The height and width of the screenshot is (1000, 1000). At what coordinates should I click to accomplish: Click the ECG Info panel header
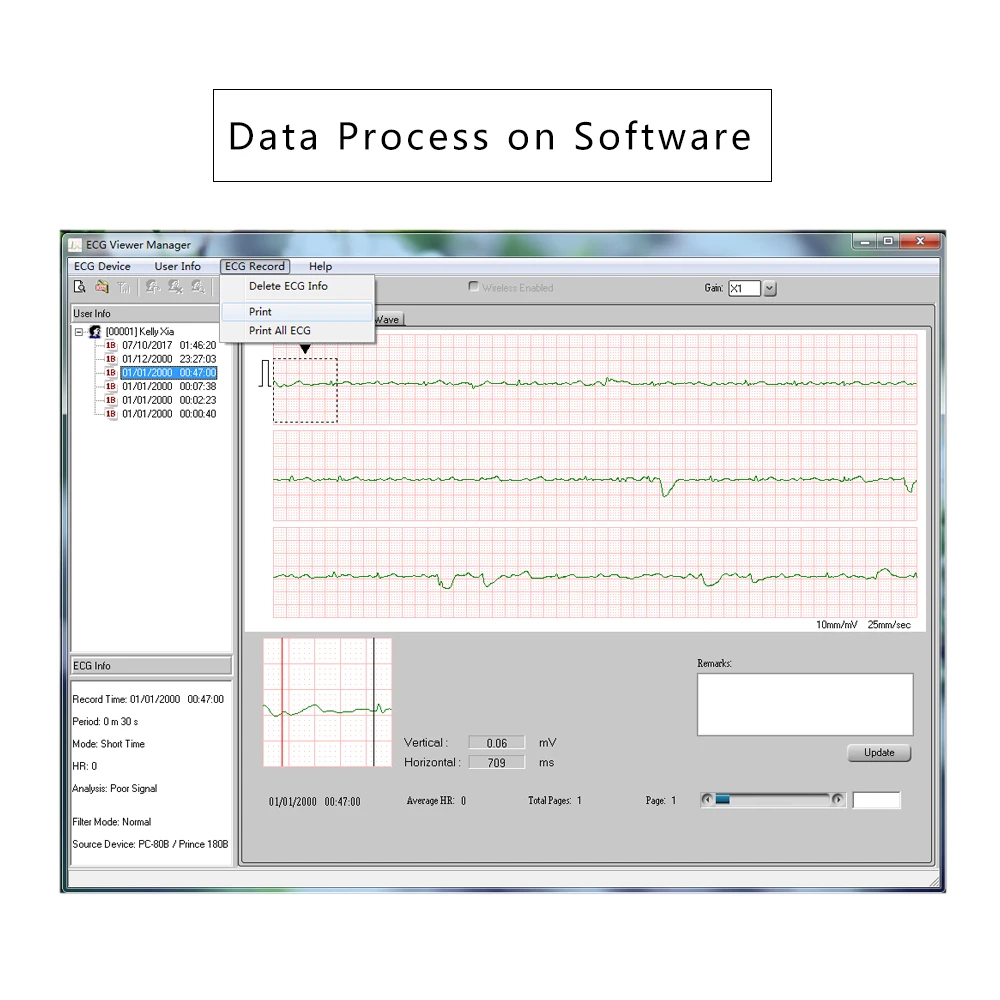[x=151, y=666]
